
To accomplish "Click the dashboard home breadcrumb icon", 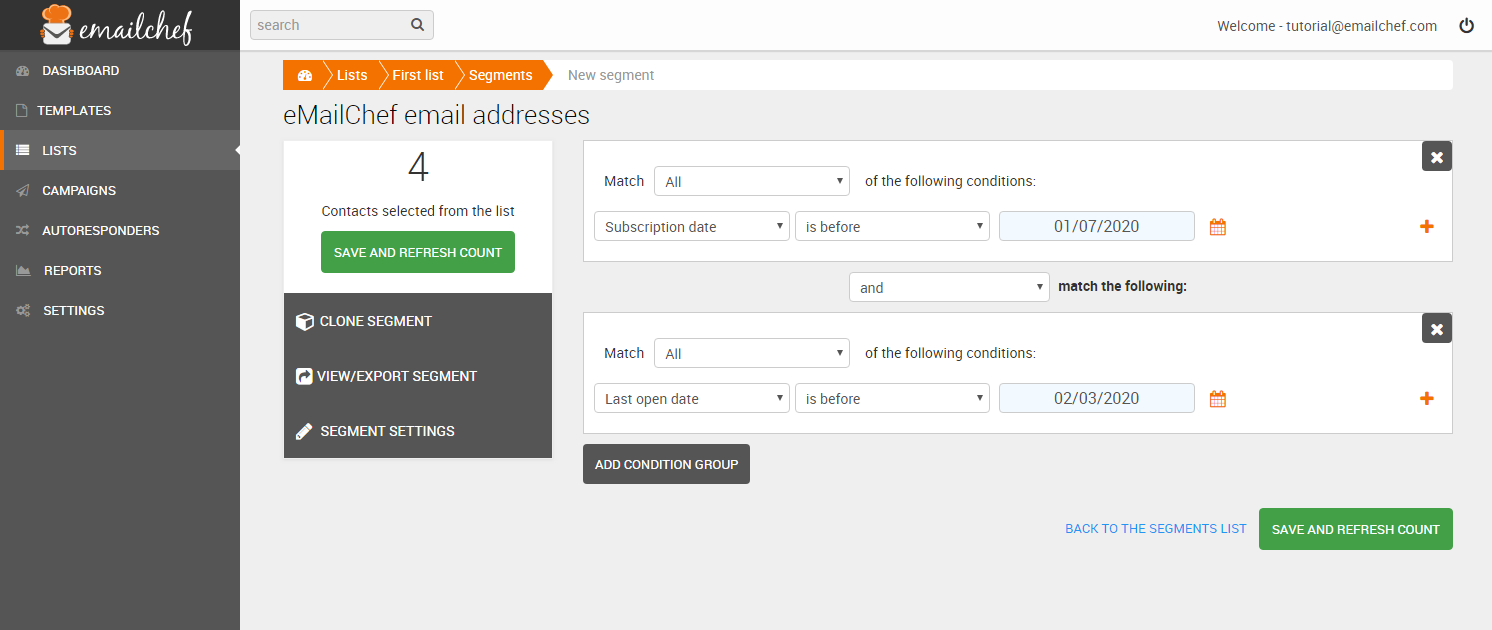I will 305,75.
